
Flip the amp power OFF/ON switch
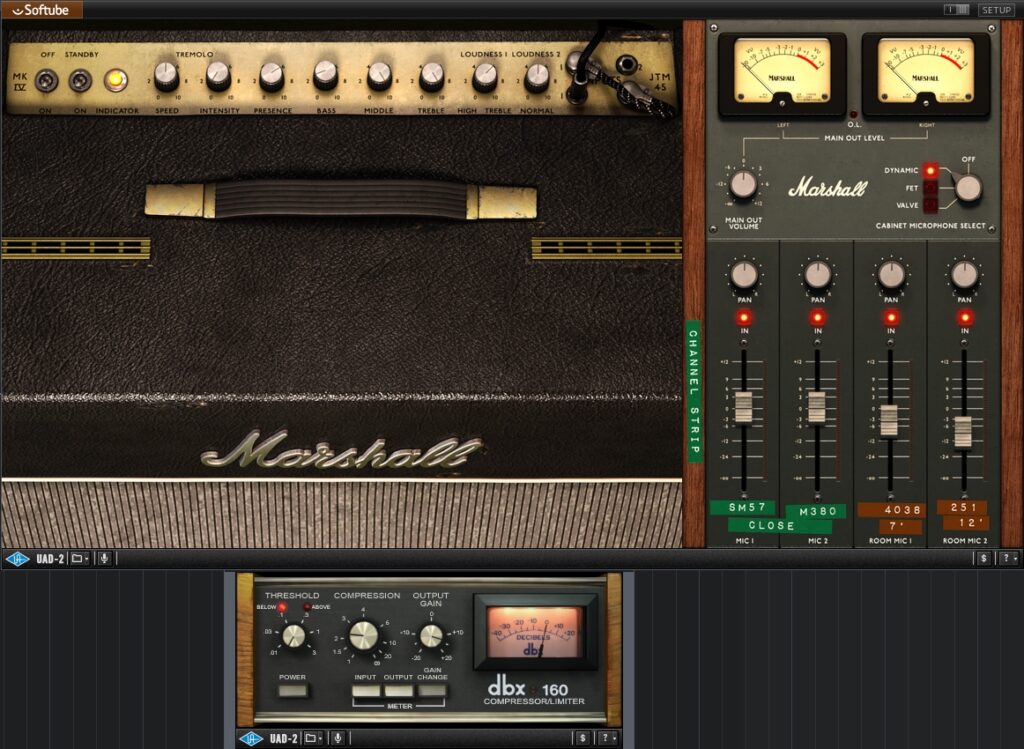point(46,81)
